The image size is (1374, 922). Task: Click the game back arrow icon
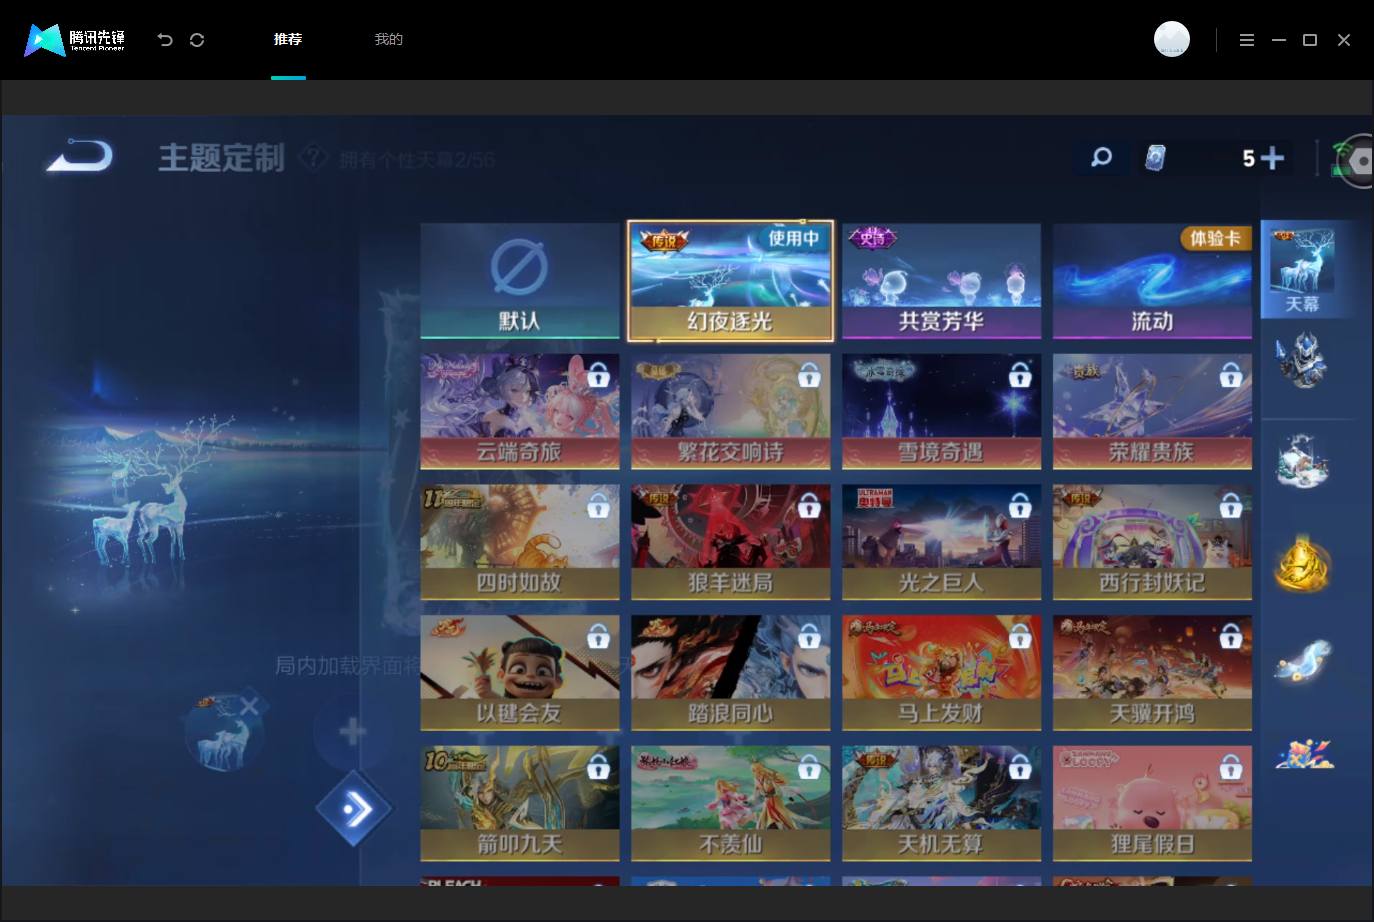(80, 157)
